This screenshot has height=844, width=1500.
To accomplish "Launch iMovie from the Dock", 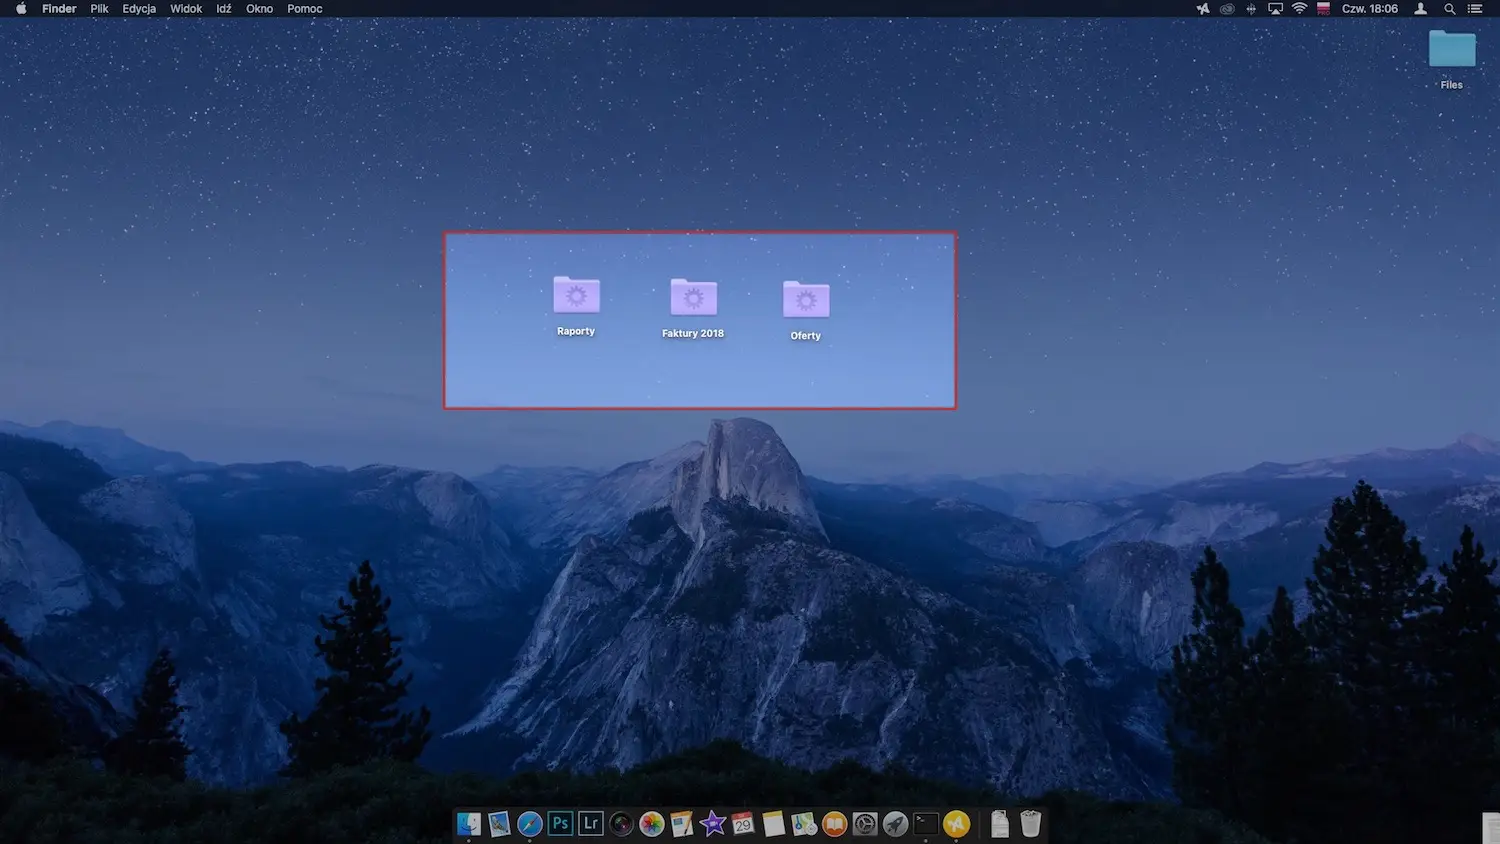I will pyautogui.click(x=712, y=823).
